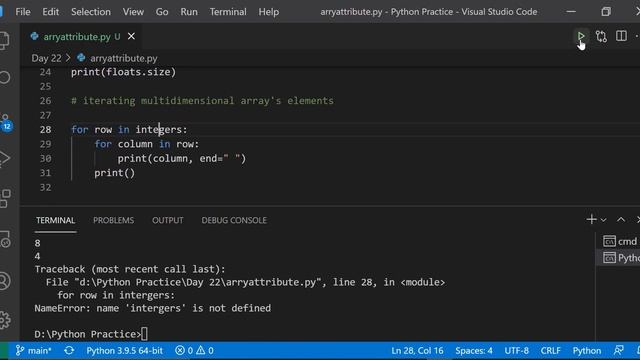The height and width of the screenshot is (360, 640).
Task: Click print(column, end=" ") line
Action: coord(182,158)
